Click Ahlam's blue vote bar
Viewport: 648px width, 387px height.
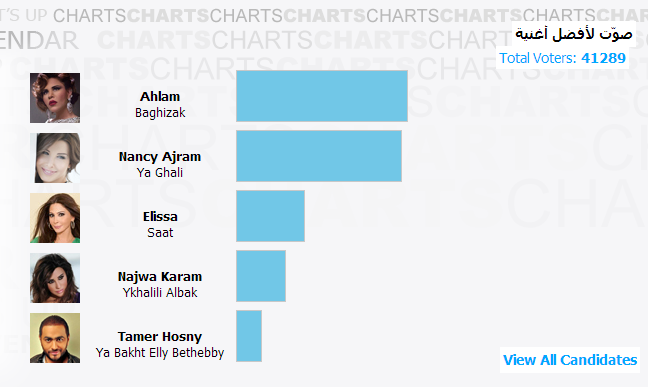click(322, 96)
